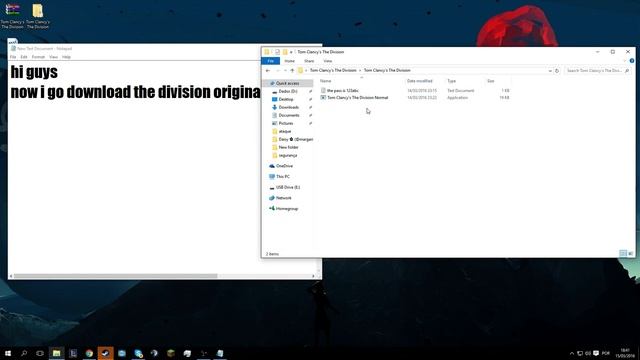Open Skype from the taskbar
This screenshot has height=360, width=640.
pyautogui.click(x=138, y=353)
